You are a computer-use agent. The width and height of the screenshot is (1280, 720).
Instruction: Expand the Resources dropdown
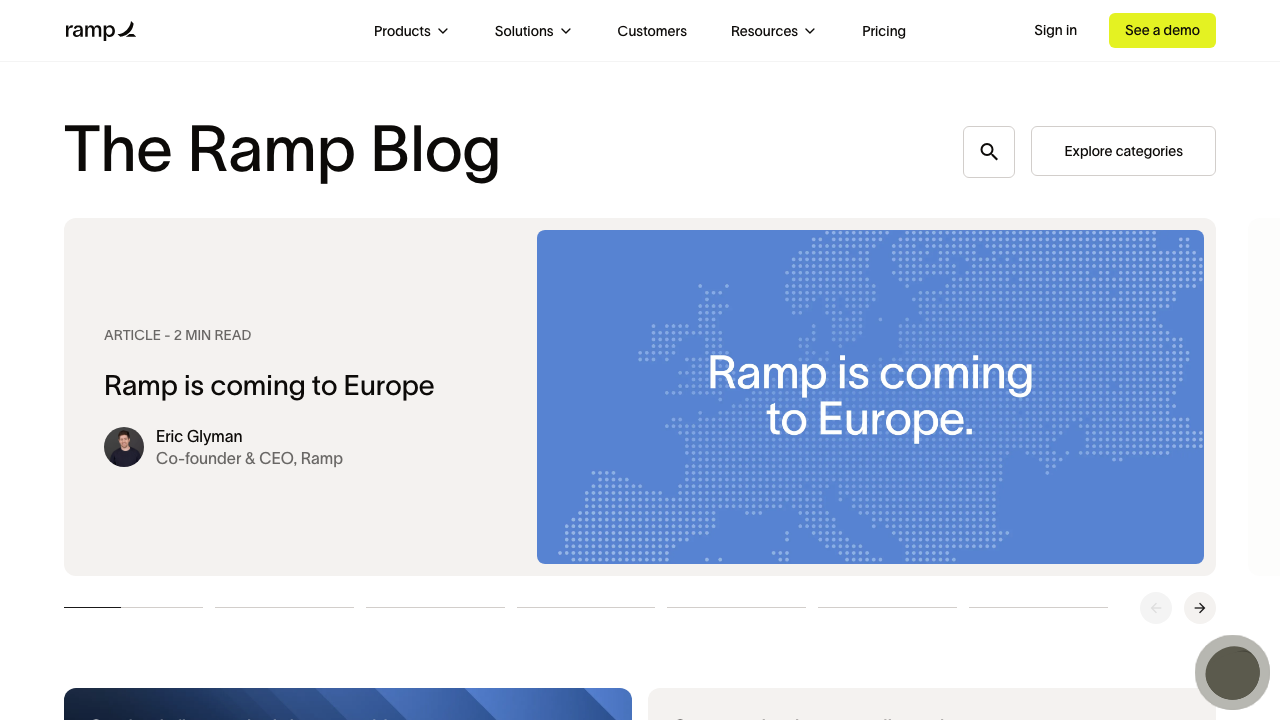coord(772,31)
